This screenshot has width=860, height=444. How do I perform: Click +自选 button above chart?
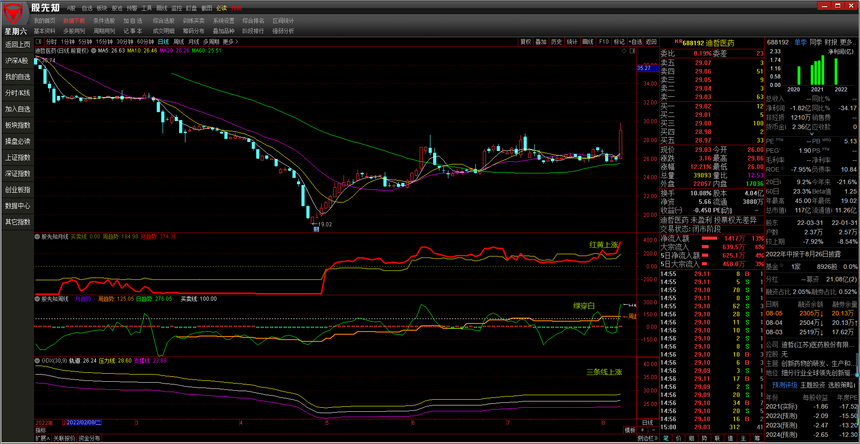(635, 42)
